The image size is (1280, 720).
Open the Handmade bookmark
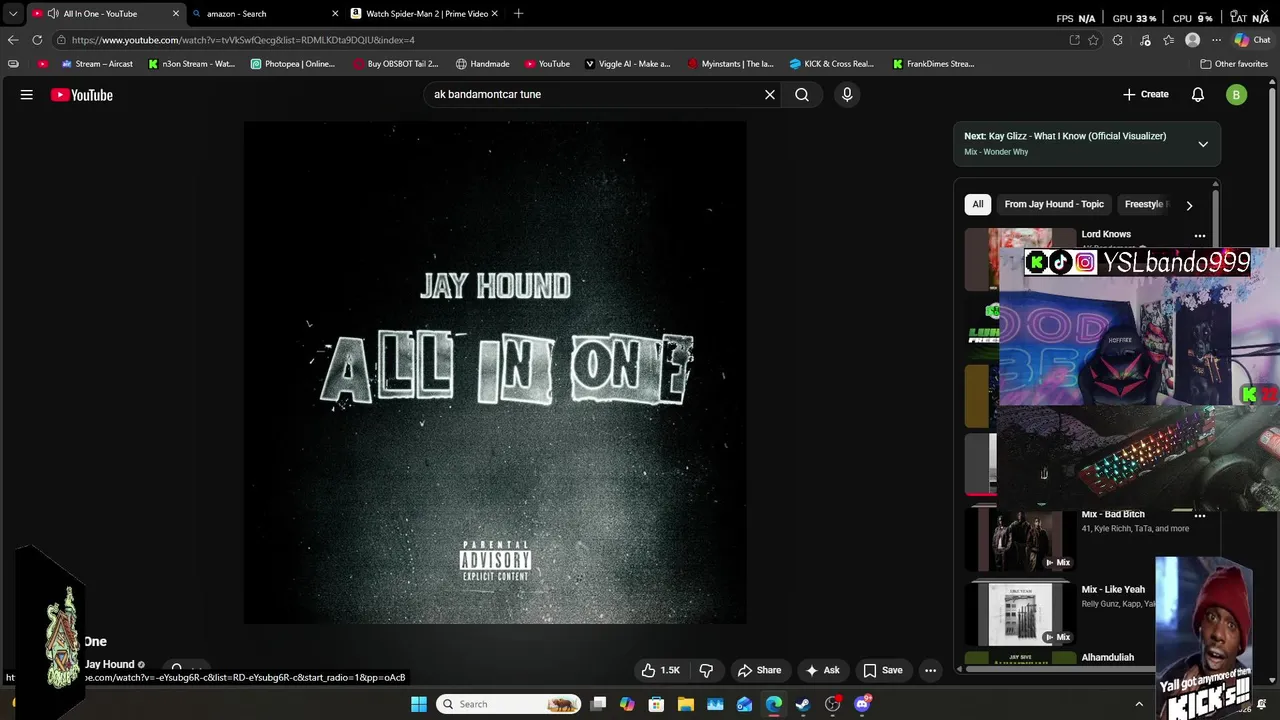pos(482,64)
